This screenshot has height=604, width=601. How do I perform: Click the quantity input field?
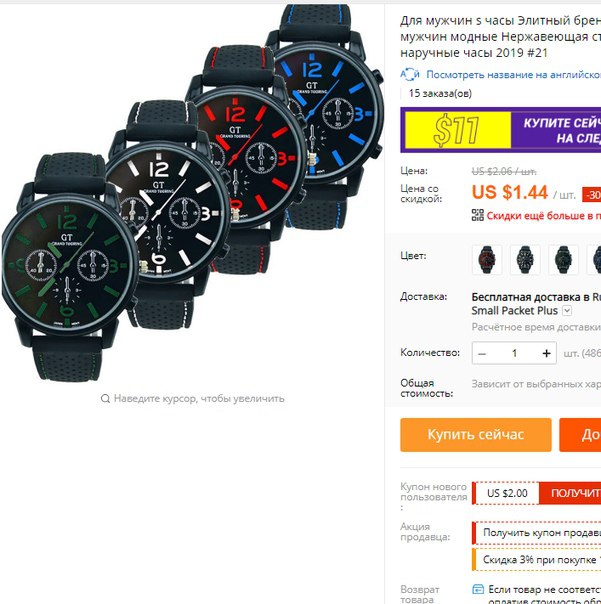point(514,353)
